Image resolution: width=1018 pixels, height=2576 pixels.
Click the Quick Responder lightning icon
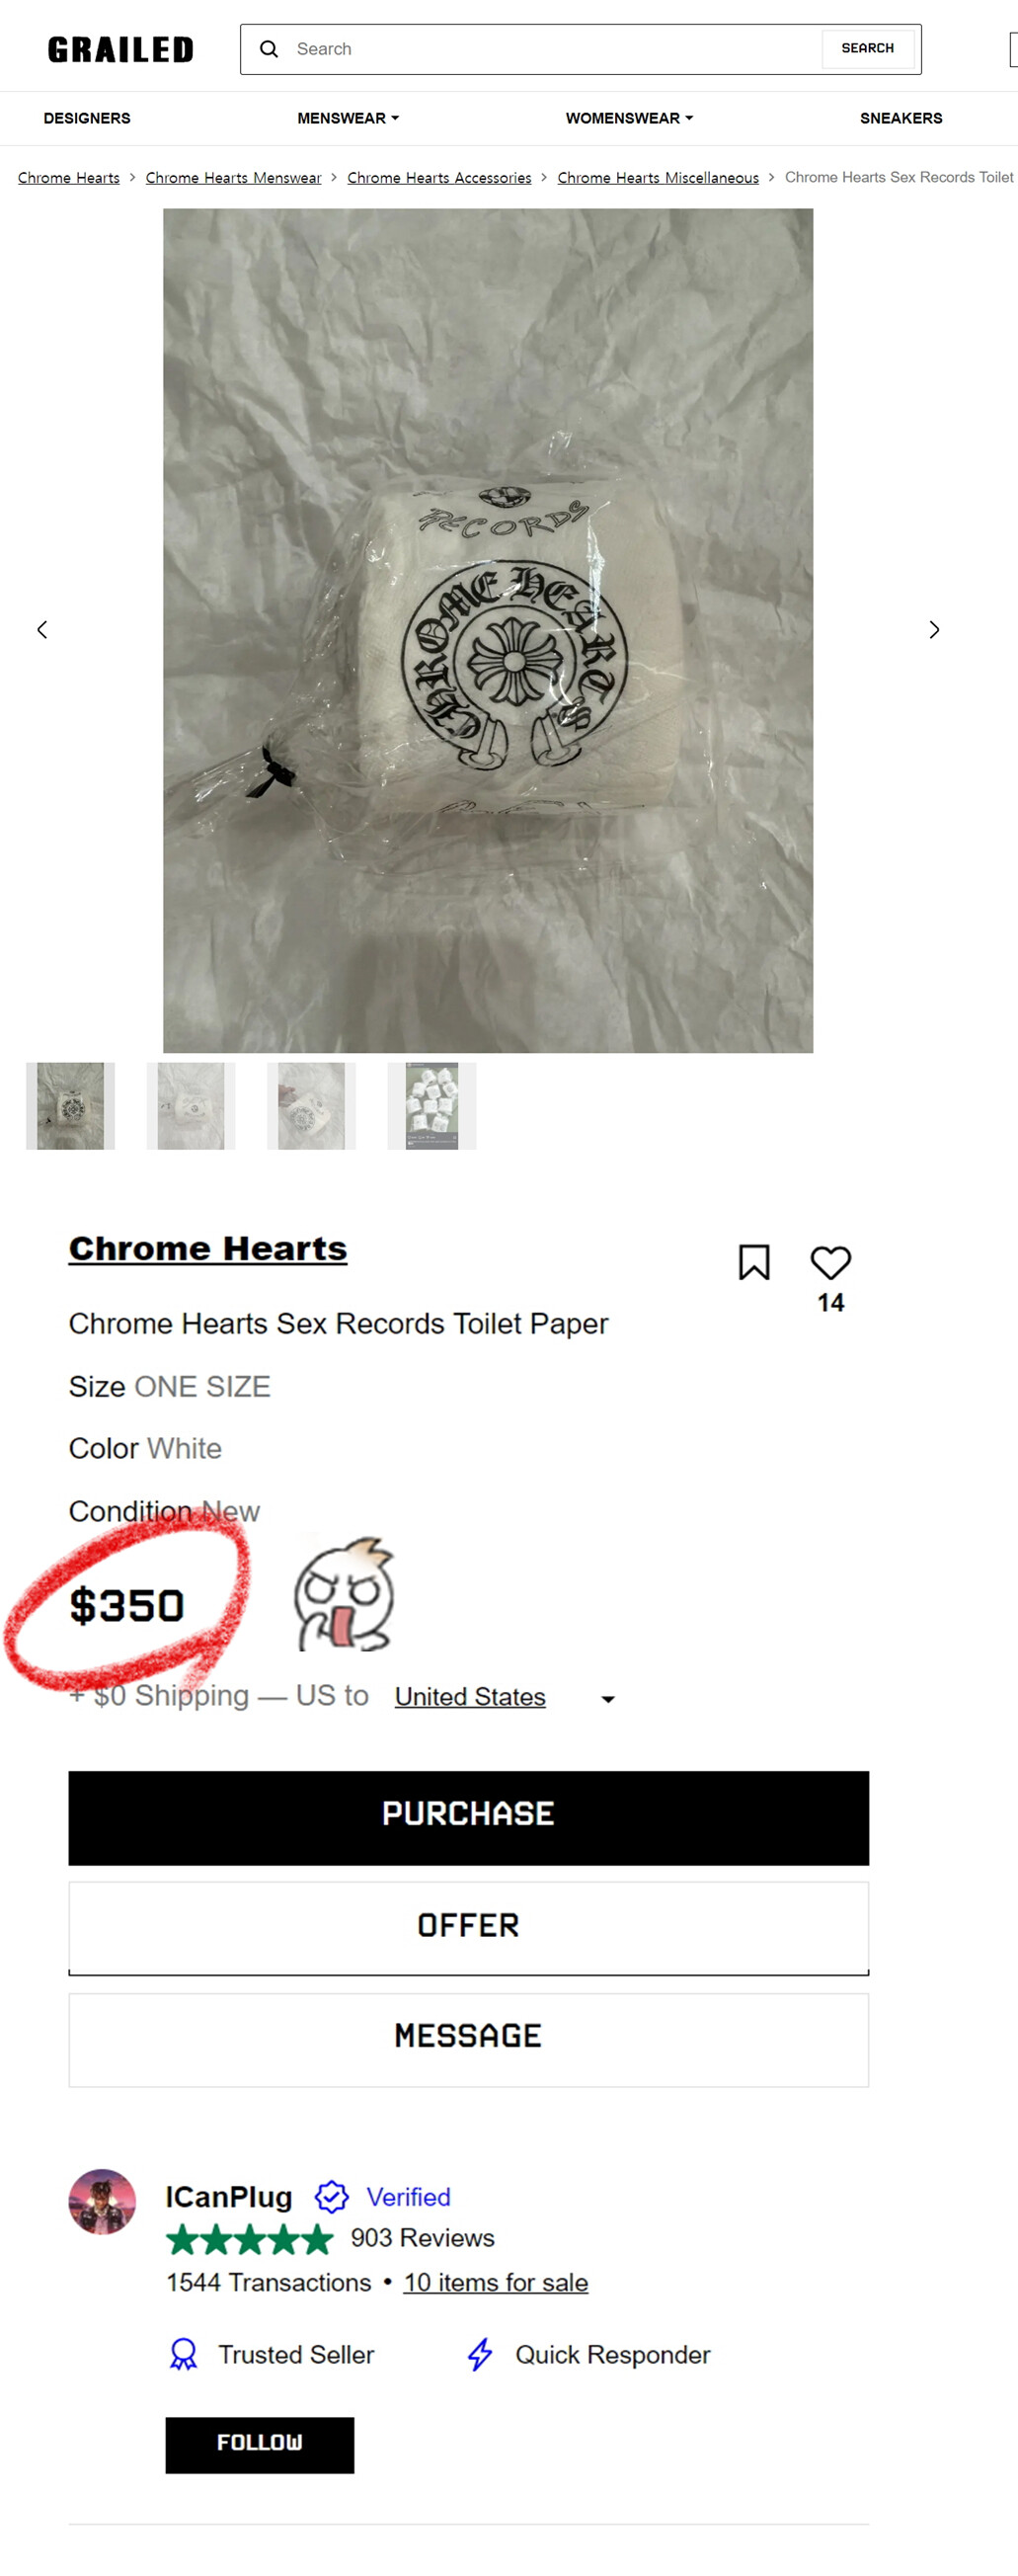click(480, 2354)
